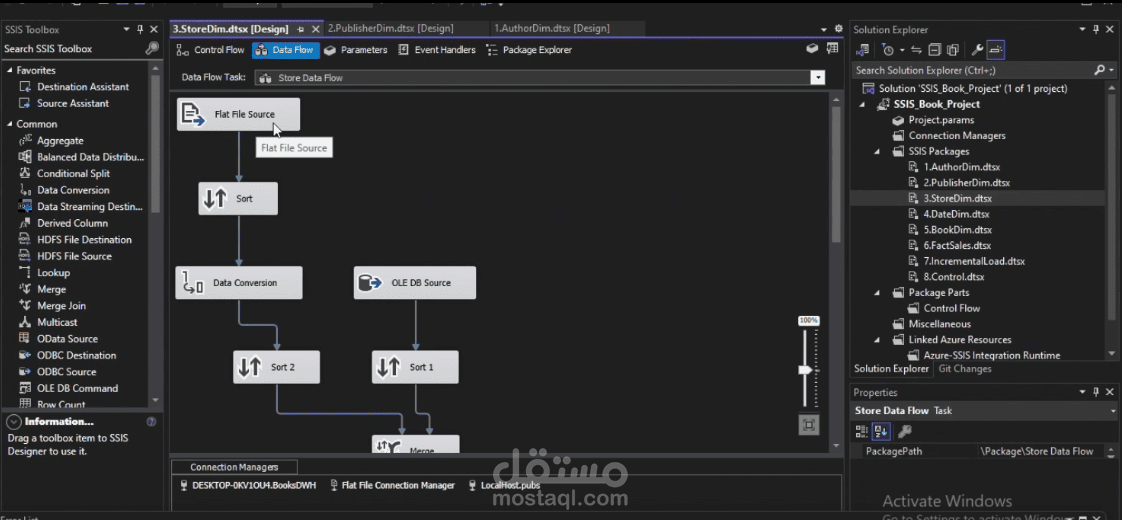Switch to 2.PublisherDim.dtsx document tab
This screenshot has width=1122, height=520.
[391, 29]
